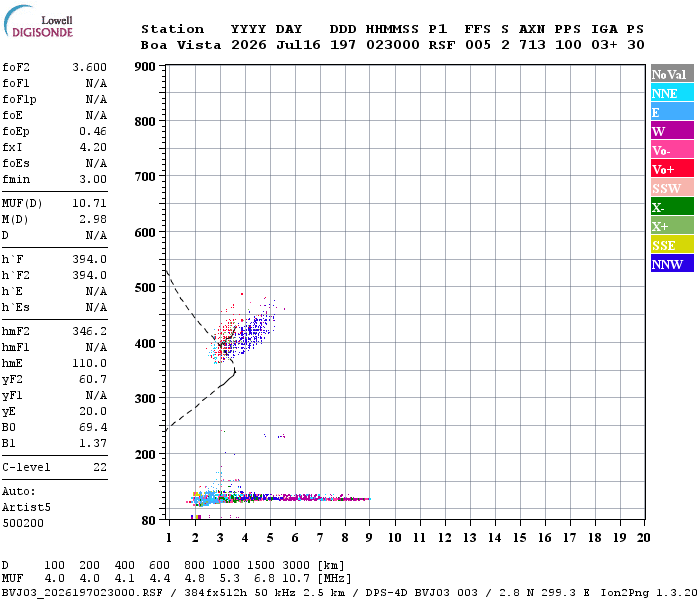Click the Artist5 auto-scaling label
The height and width of the screenshot is (600, 700).
pos(26,508)
